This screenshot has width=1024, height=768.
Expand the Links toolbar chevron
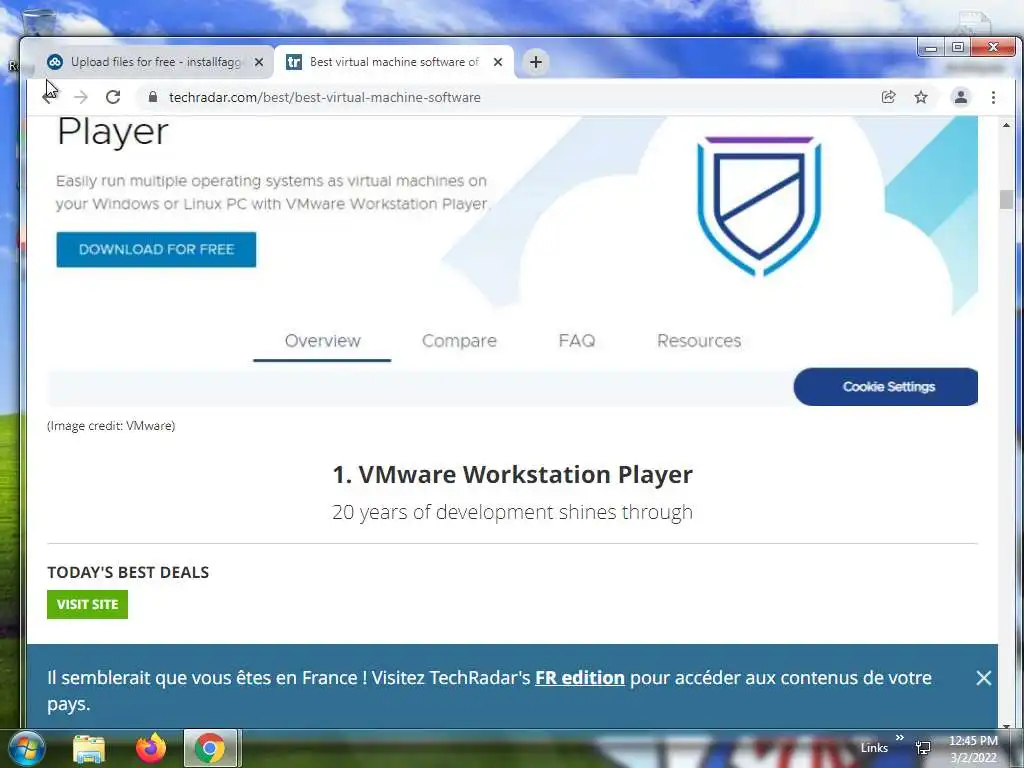900,738
